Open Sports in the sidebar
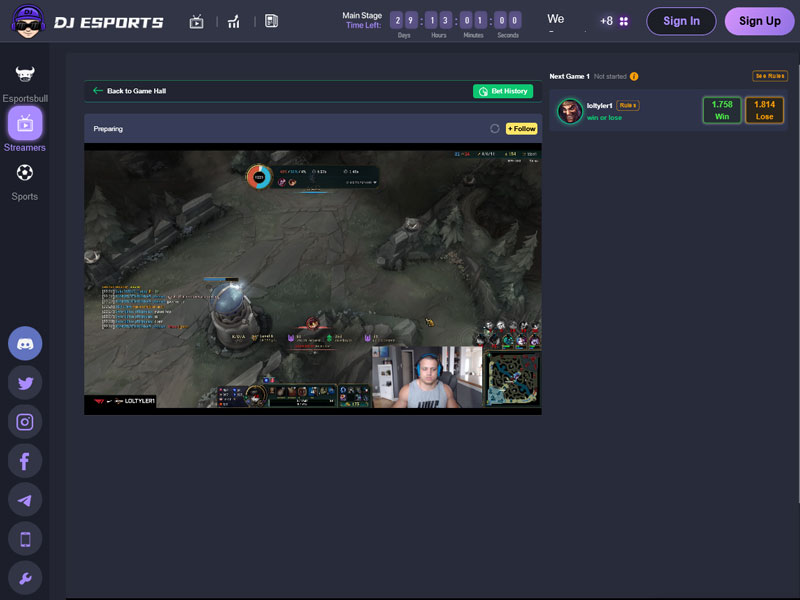This screenshot has width=800, height=600. (24, 183)
